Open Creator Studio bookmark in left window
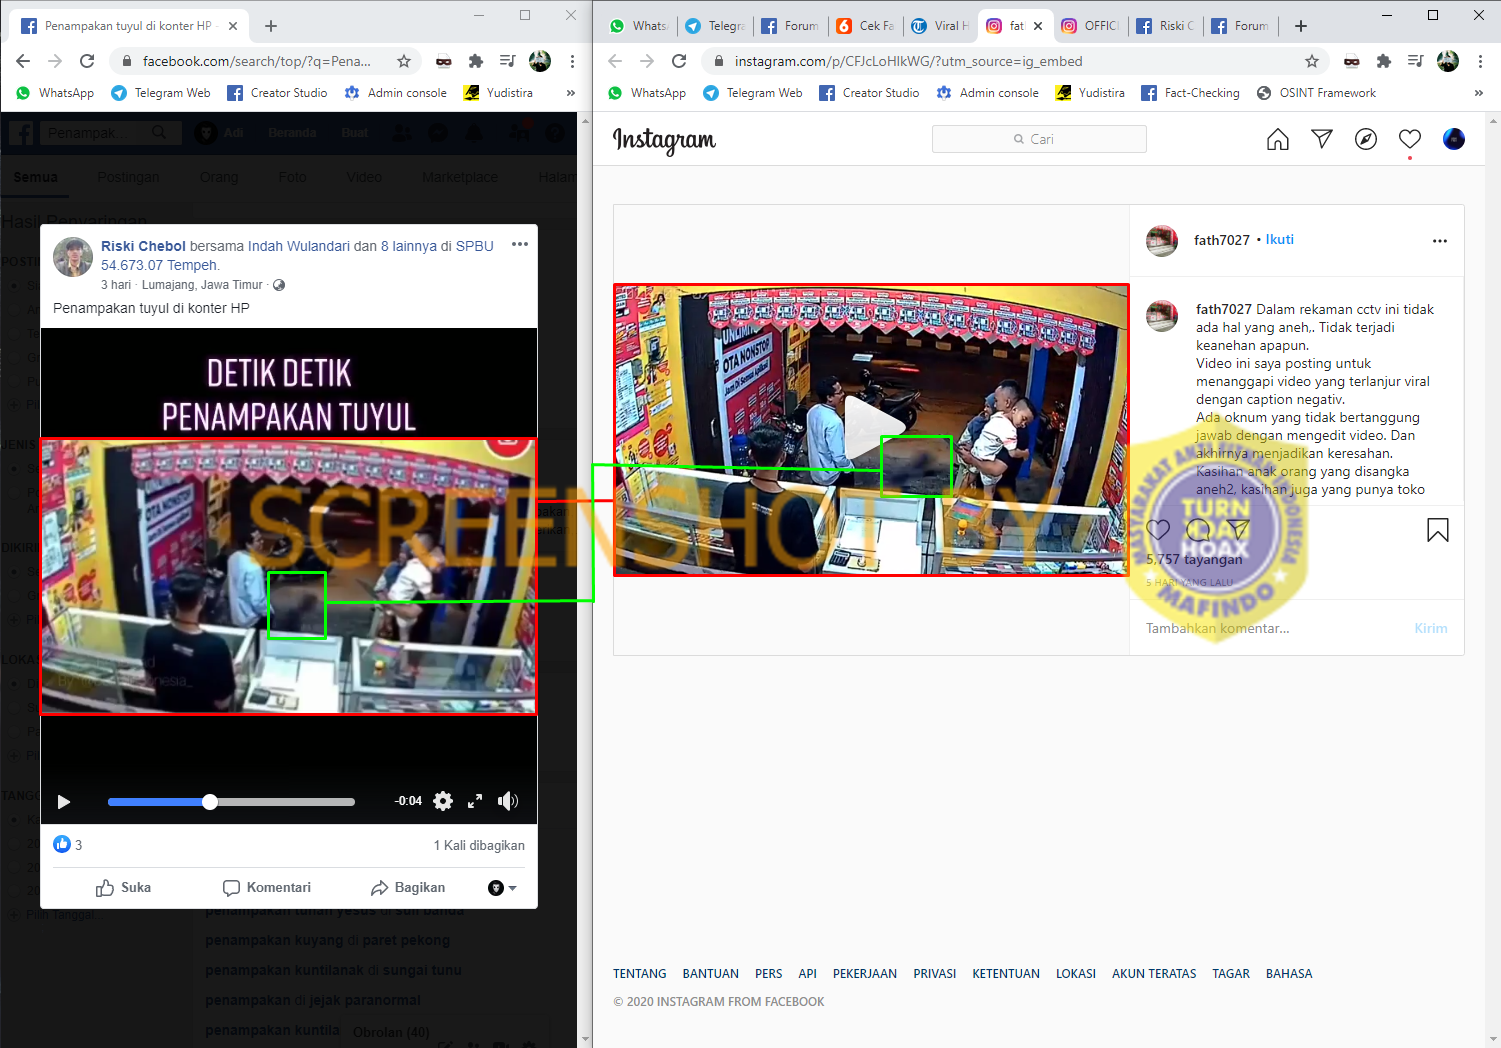Screen dimensions: 1501x1048 pyautogui.click(x=277, y=93)
